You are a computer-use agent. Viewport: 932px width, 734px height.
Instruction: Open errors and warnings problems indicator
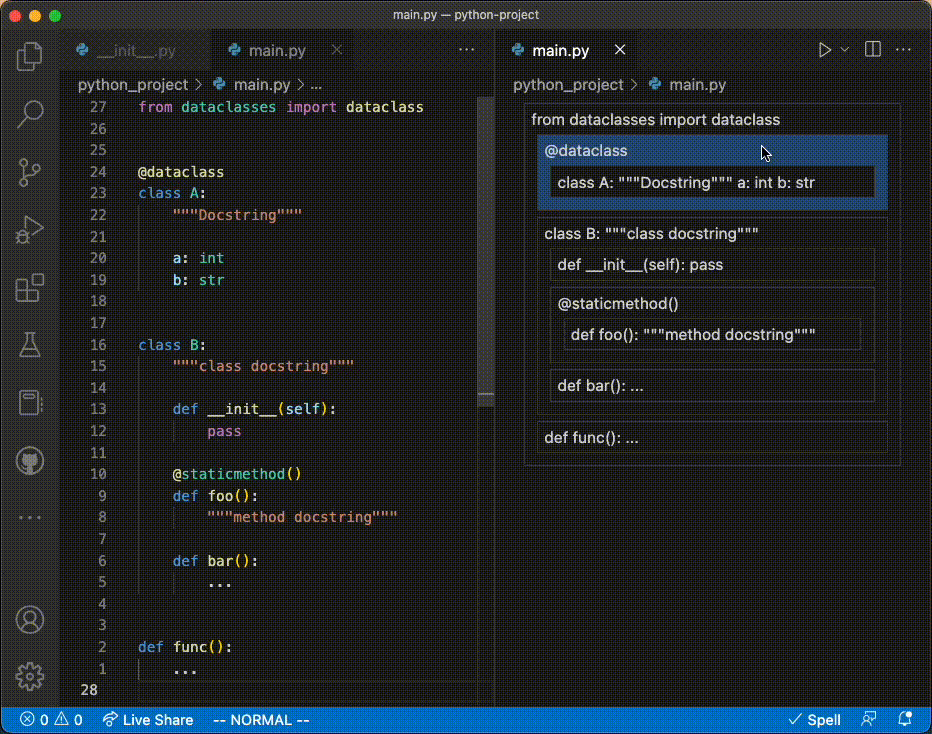click(50, 719)
